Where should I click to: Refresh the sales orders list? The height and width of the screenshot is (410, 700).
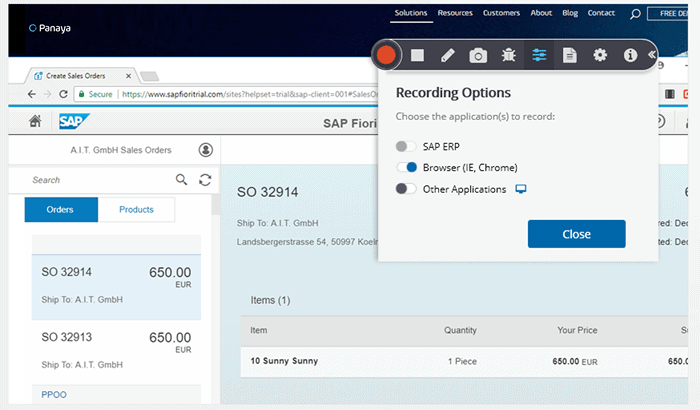pos(205,180)
